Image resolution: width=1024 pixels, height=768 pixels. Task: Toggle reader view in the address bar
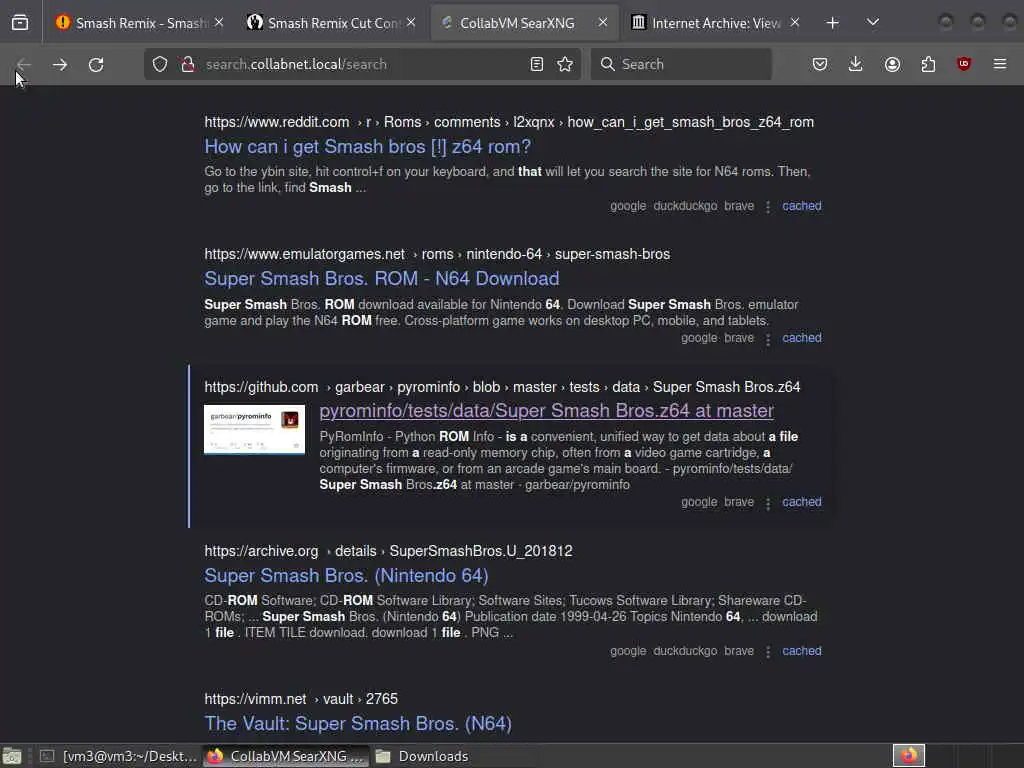(x=537, y=64)
